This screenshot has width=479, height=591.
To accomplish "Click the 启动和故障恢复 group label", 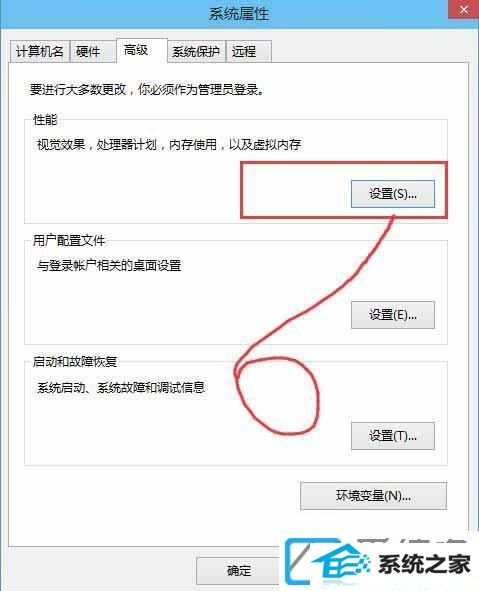I will click(75, 362).
